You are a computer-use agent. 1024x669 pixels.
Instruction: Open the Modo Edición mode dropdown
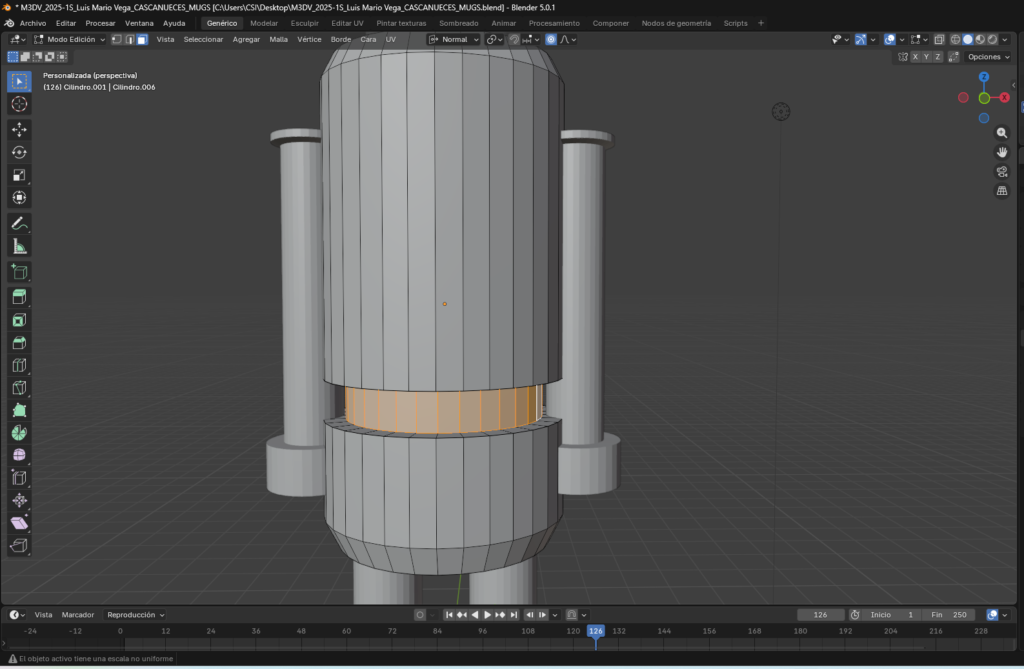(x=69, y=40)
